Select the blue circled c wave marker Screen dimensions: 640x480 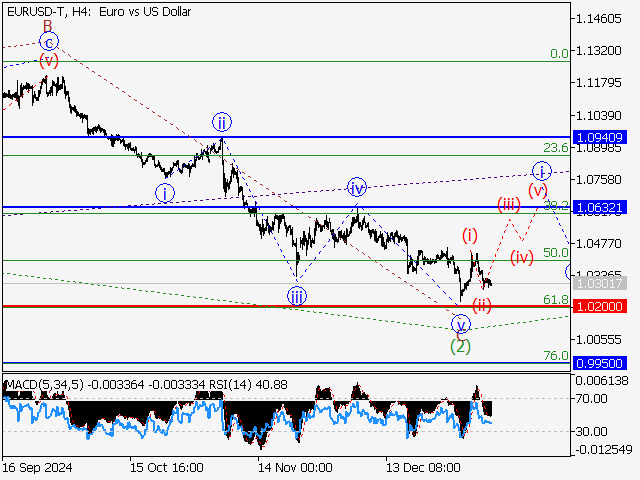click(48, 42)
